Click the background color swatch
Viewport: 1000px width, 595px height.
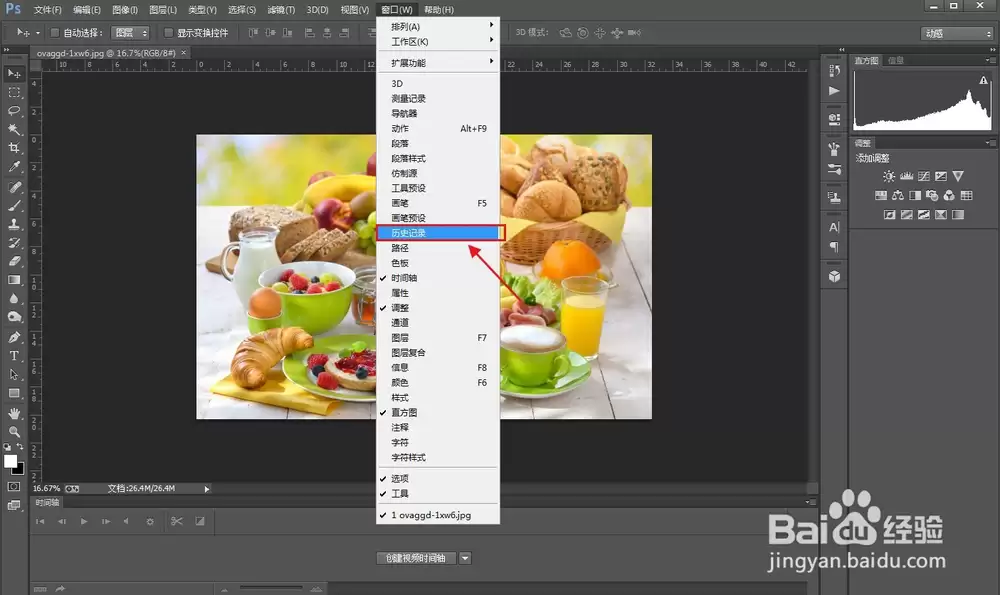click(x=19, y=469)
